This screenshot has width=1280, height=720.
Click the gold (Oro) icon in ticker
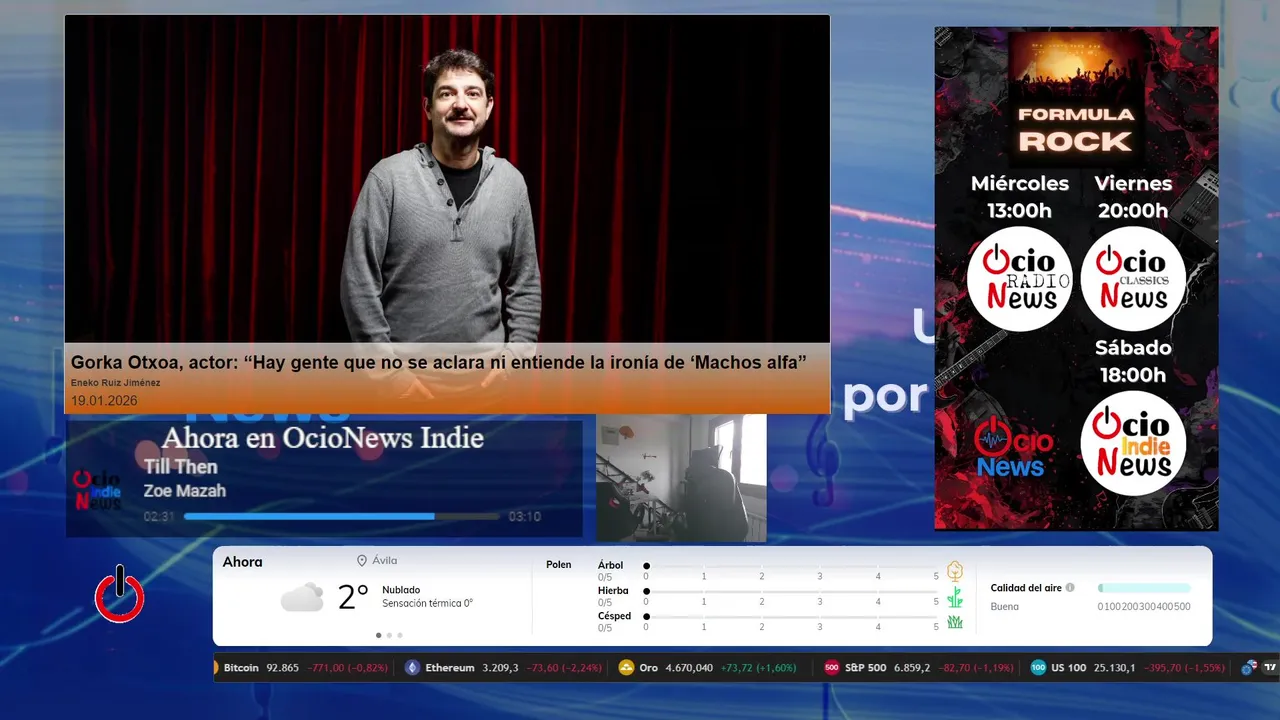coord(626,668)
